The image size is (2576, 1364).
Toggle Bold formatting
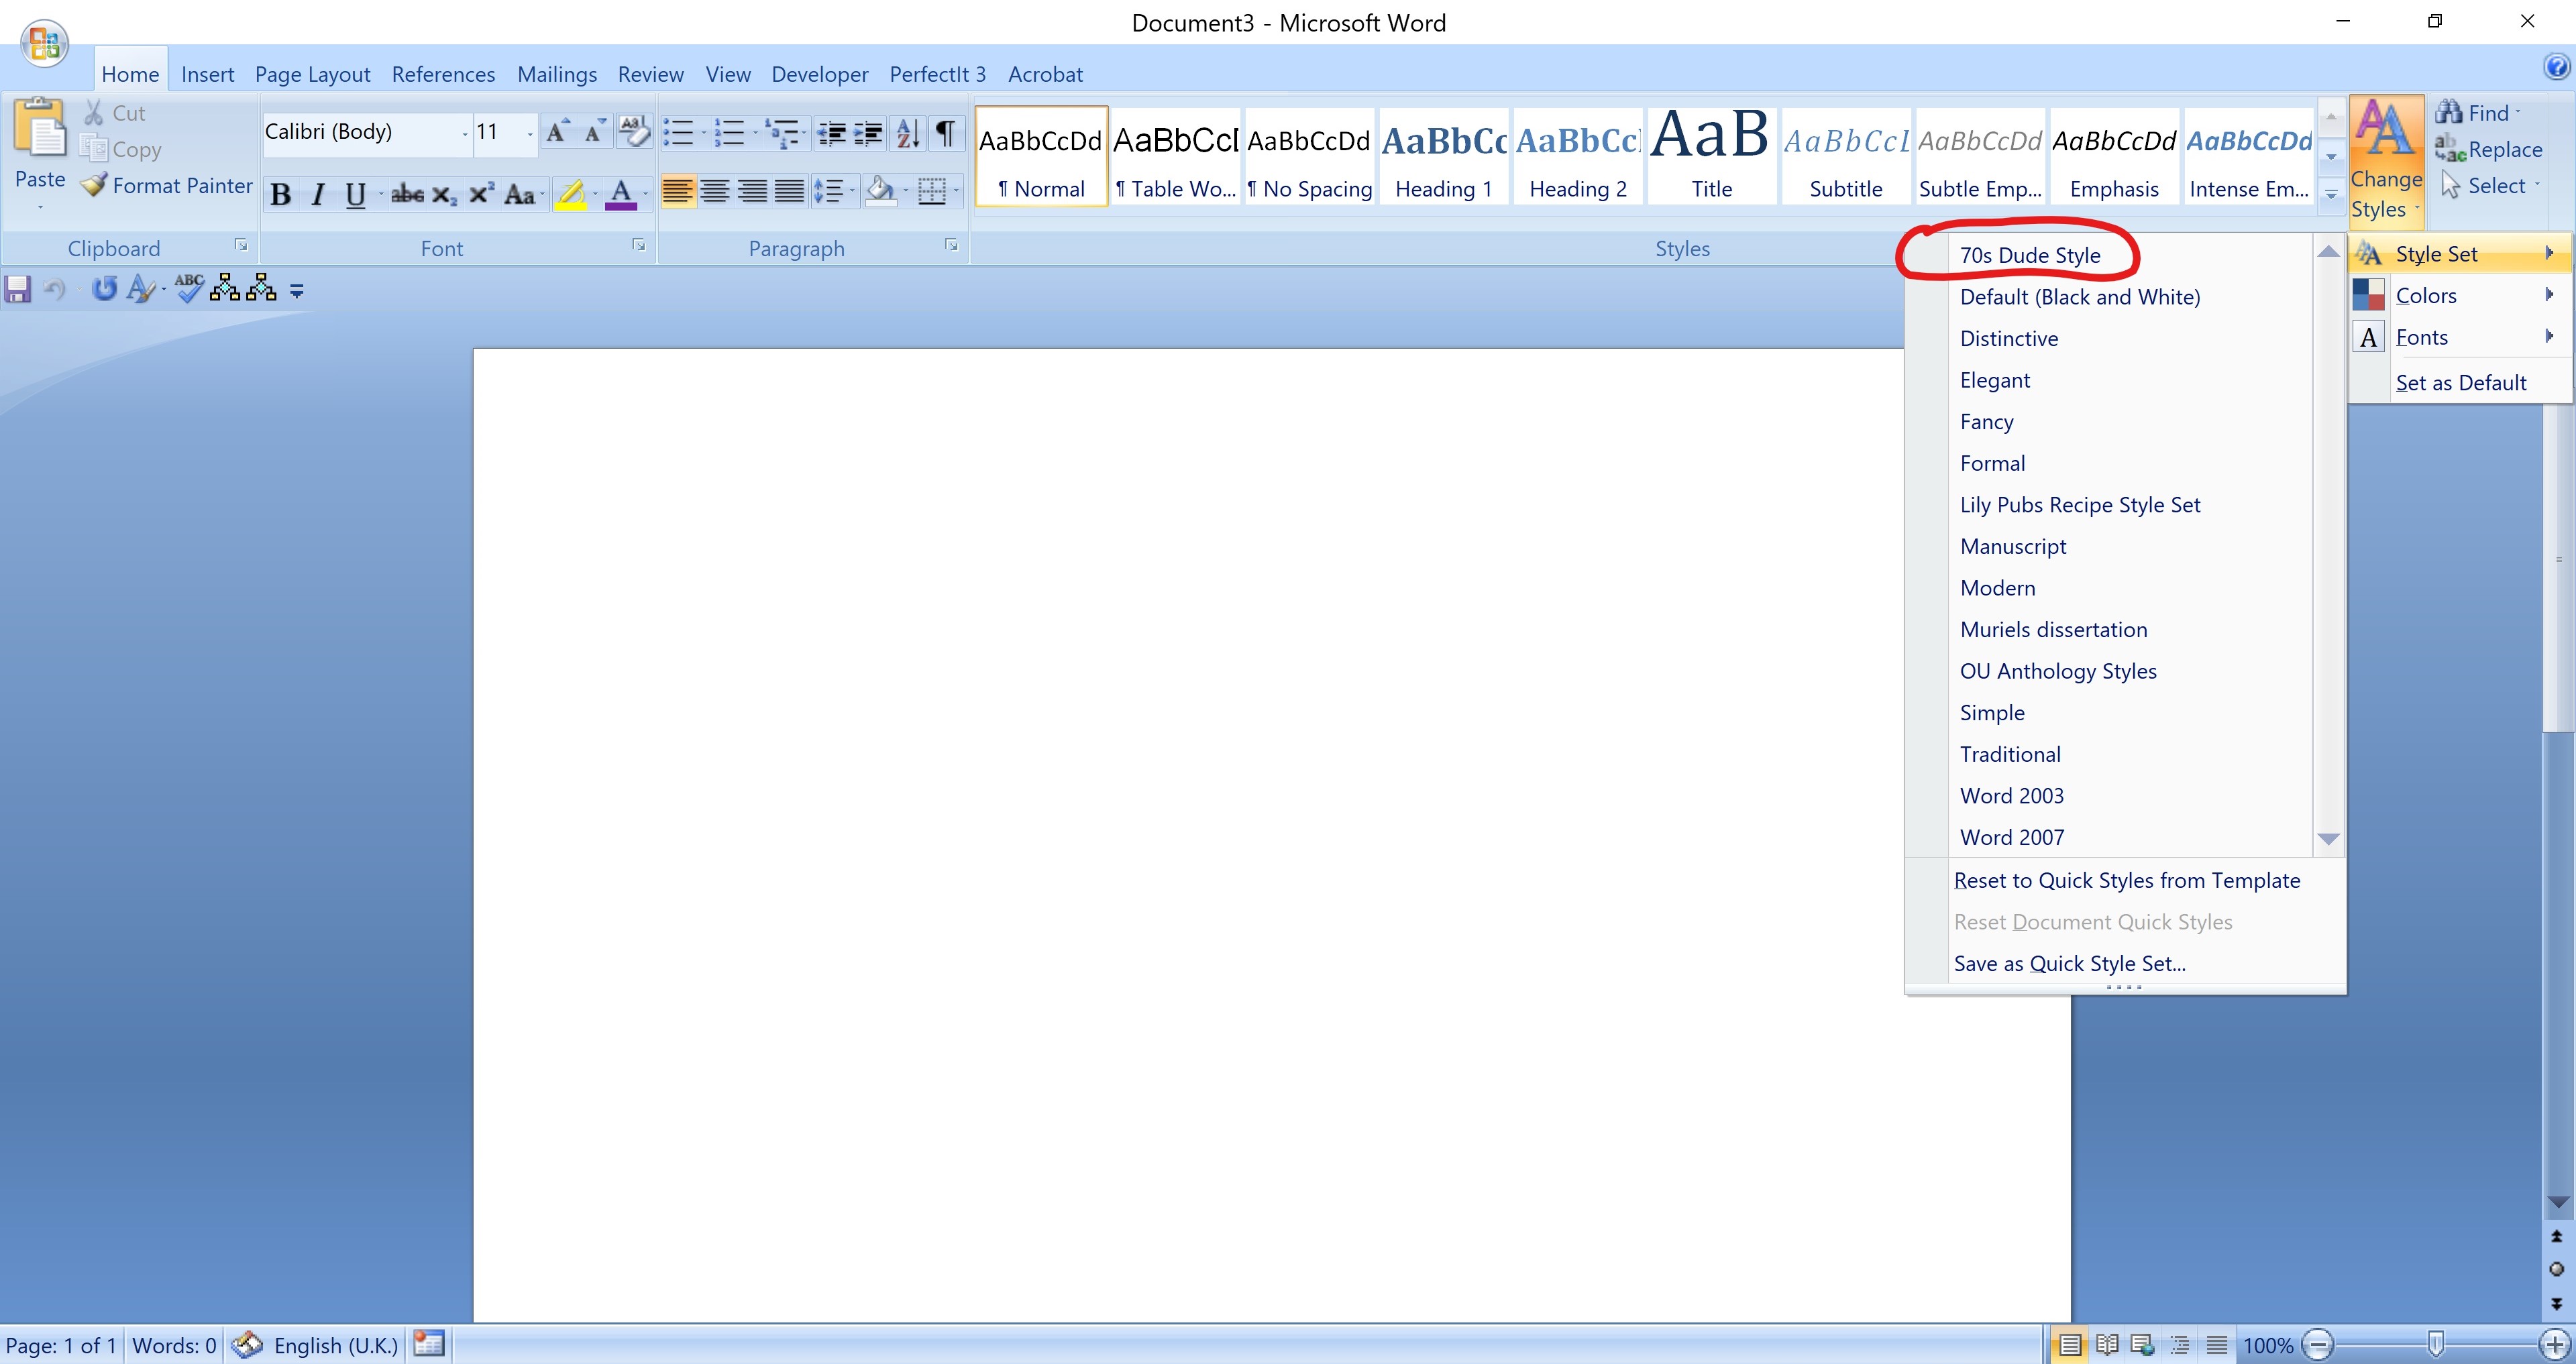281,194
